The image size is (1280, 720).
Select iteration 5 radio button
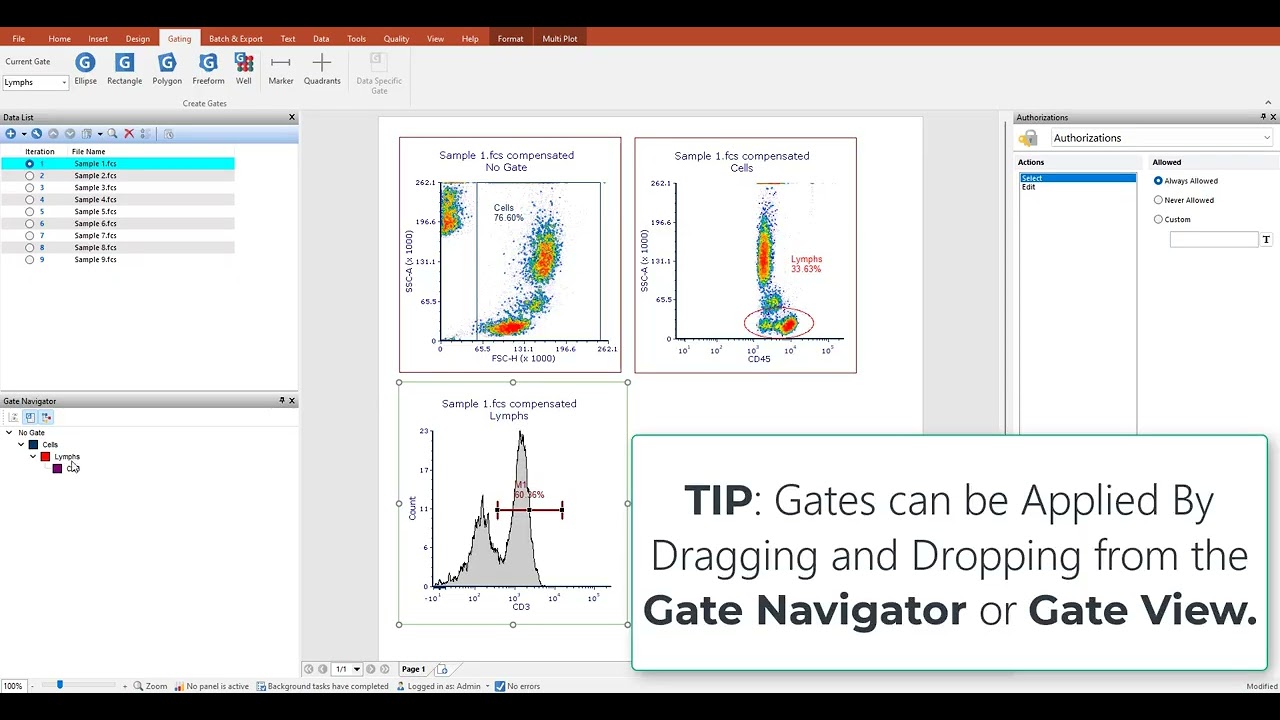pyautogui.click(x=29, y=212)
